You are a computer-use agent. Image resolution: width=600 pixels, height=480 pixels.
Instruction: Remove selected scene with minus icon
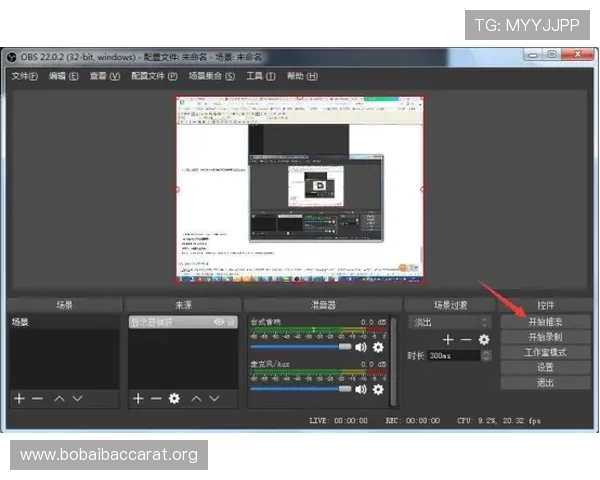pos(37,398)
